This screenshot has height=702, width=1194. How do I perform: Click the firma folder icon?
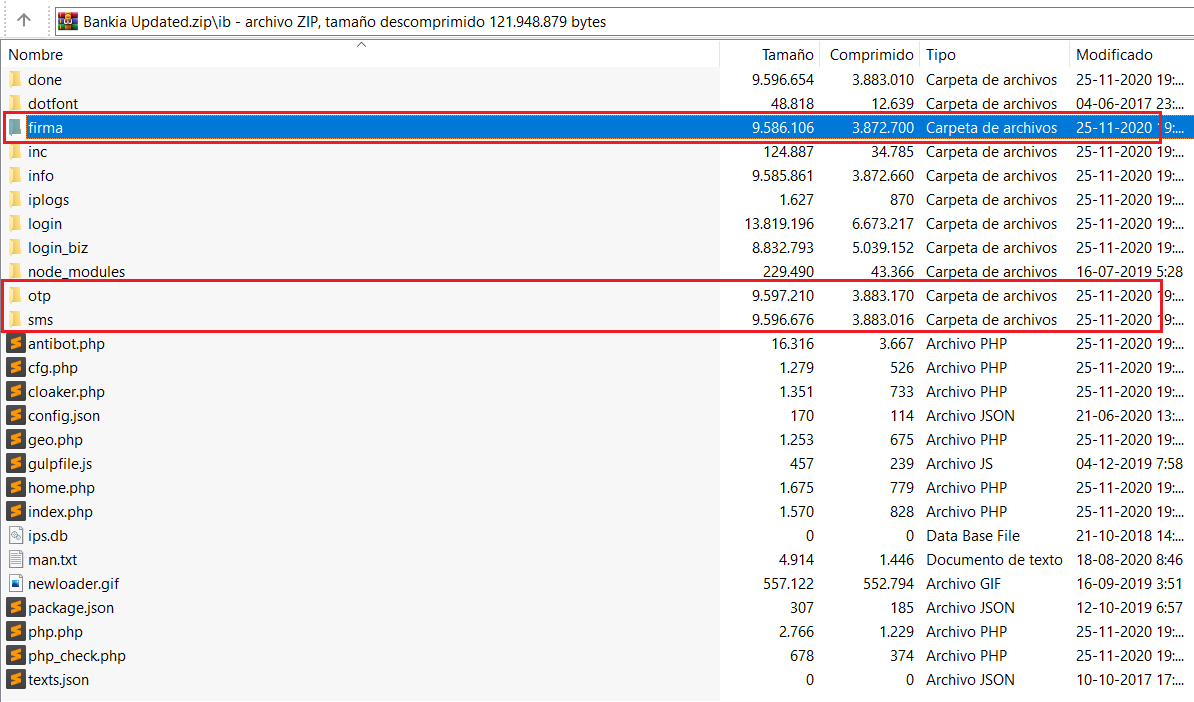(x=15, y=127)
